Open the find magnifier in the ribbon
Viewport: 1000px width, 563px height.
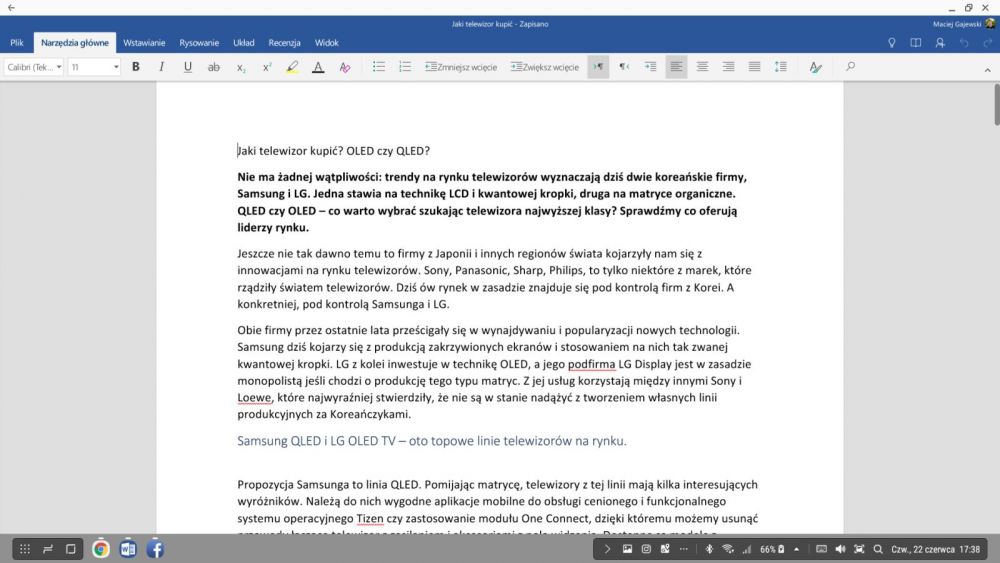pos(850,66)
